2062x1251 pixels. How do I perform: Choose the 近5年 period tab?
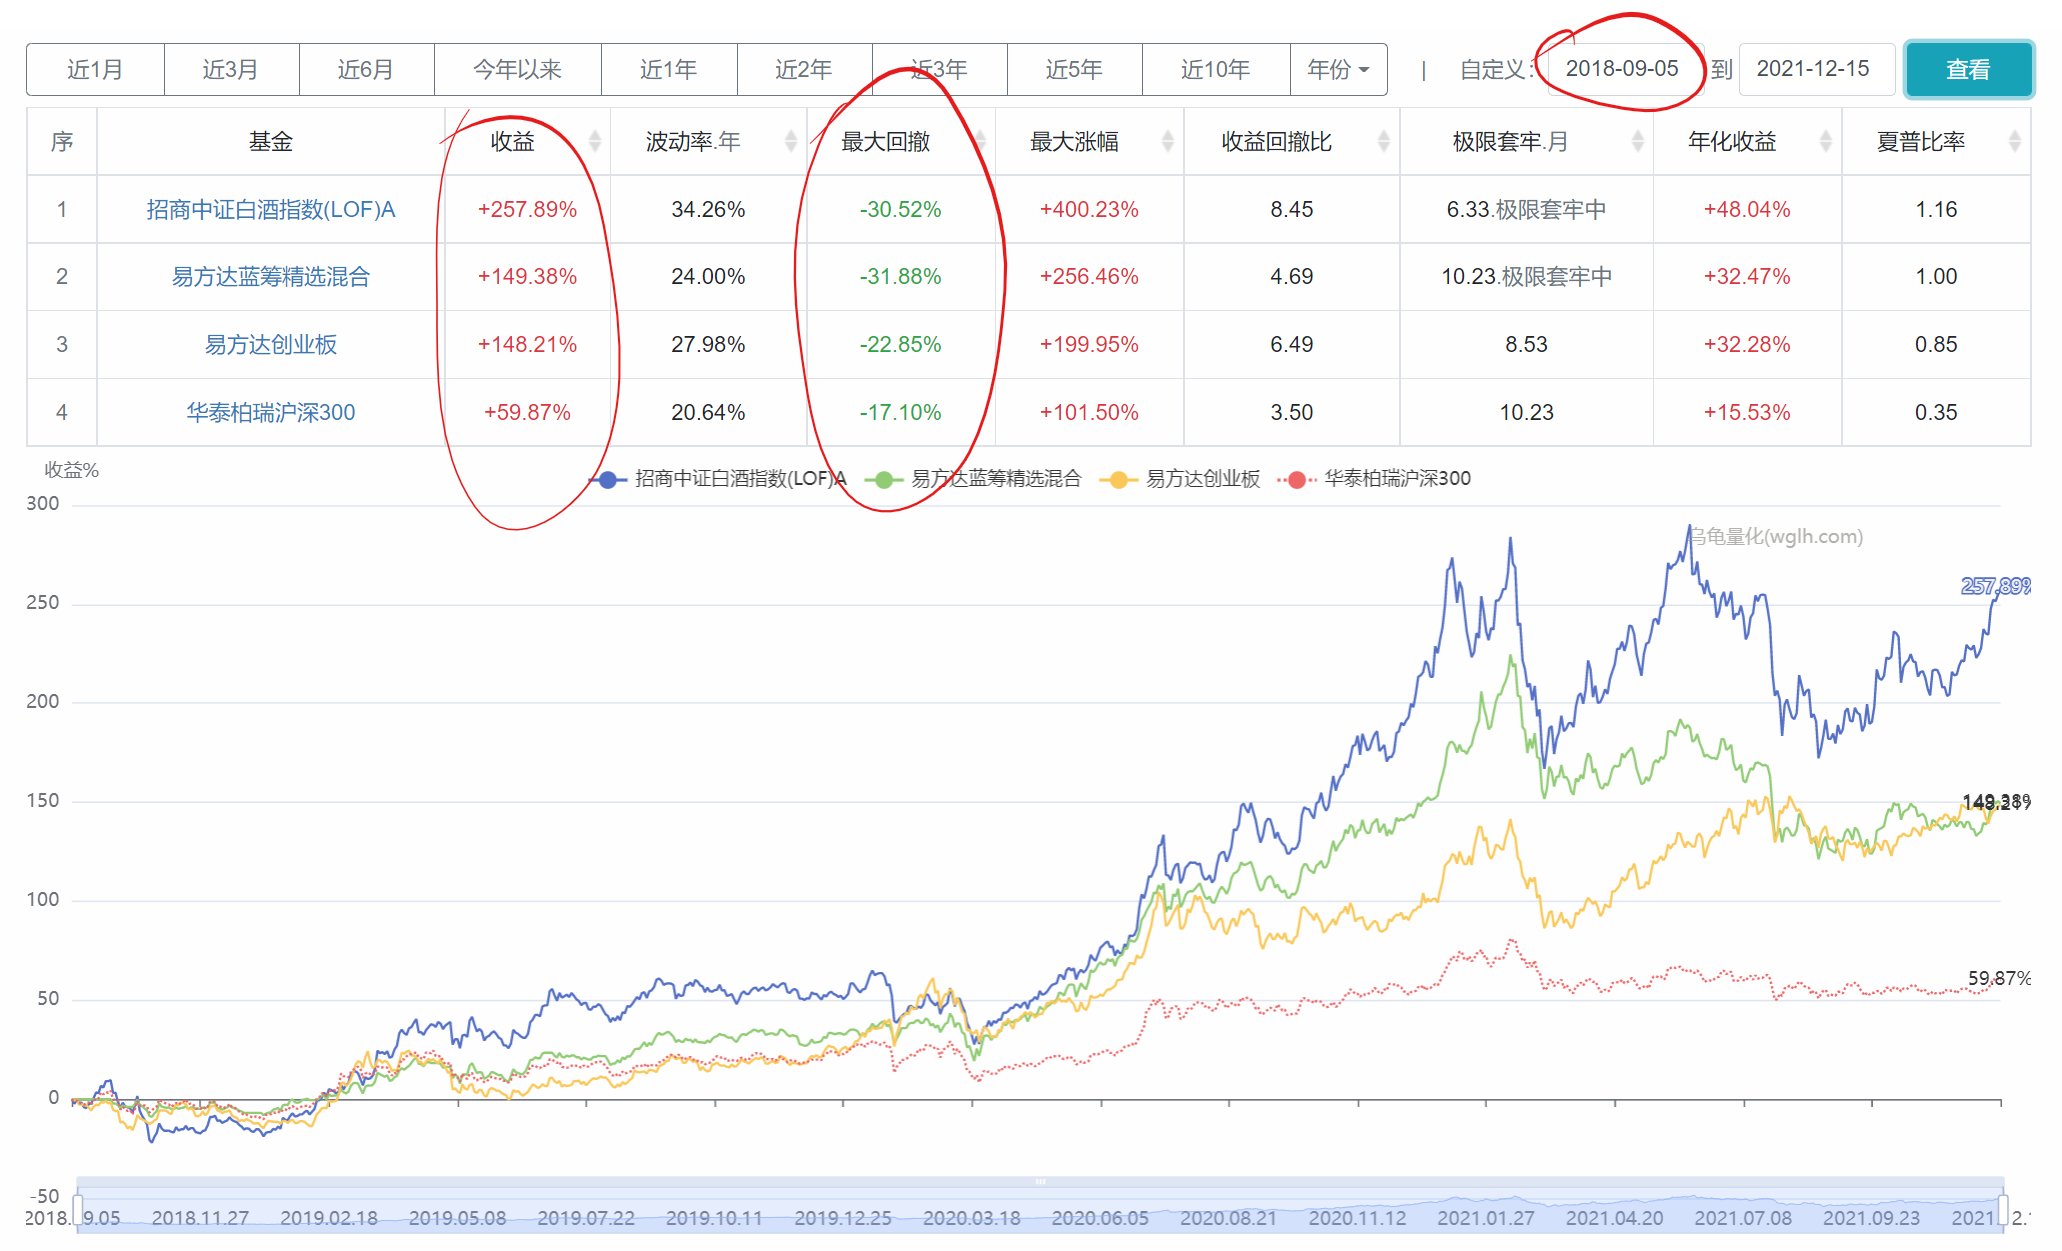1074,70
